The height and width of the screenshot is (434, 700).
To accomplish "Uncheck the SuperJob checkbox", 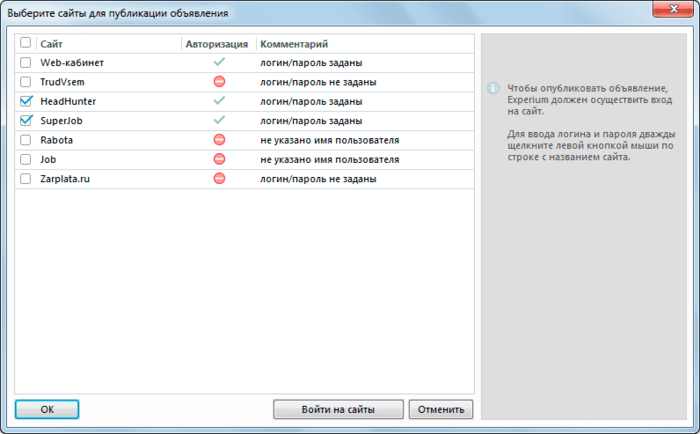I will point(26,120).
